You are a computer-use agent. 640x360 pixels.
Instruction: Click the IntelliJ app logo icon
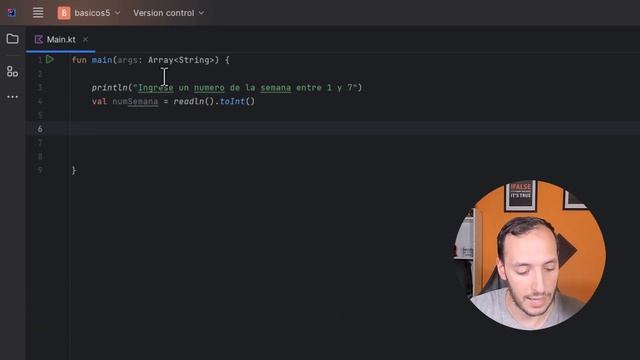point(11,13)
